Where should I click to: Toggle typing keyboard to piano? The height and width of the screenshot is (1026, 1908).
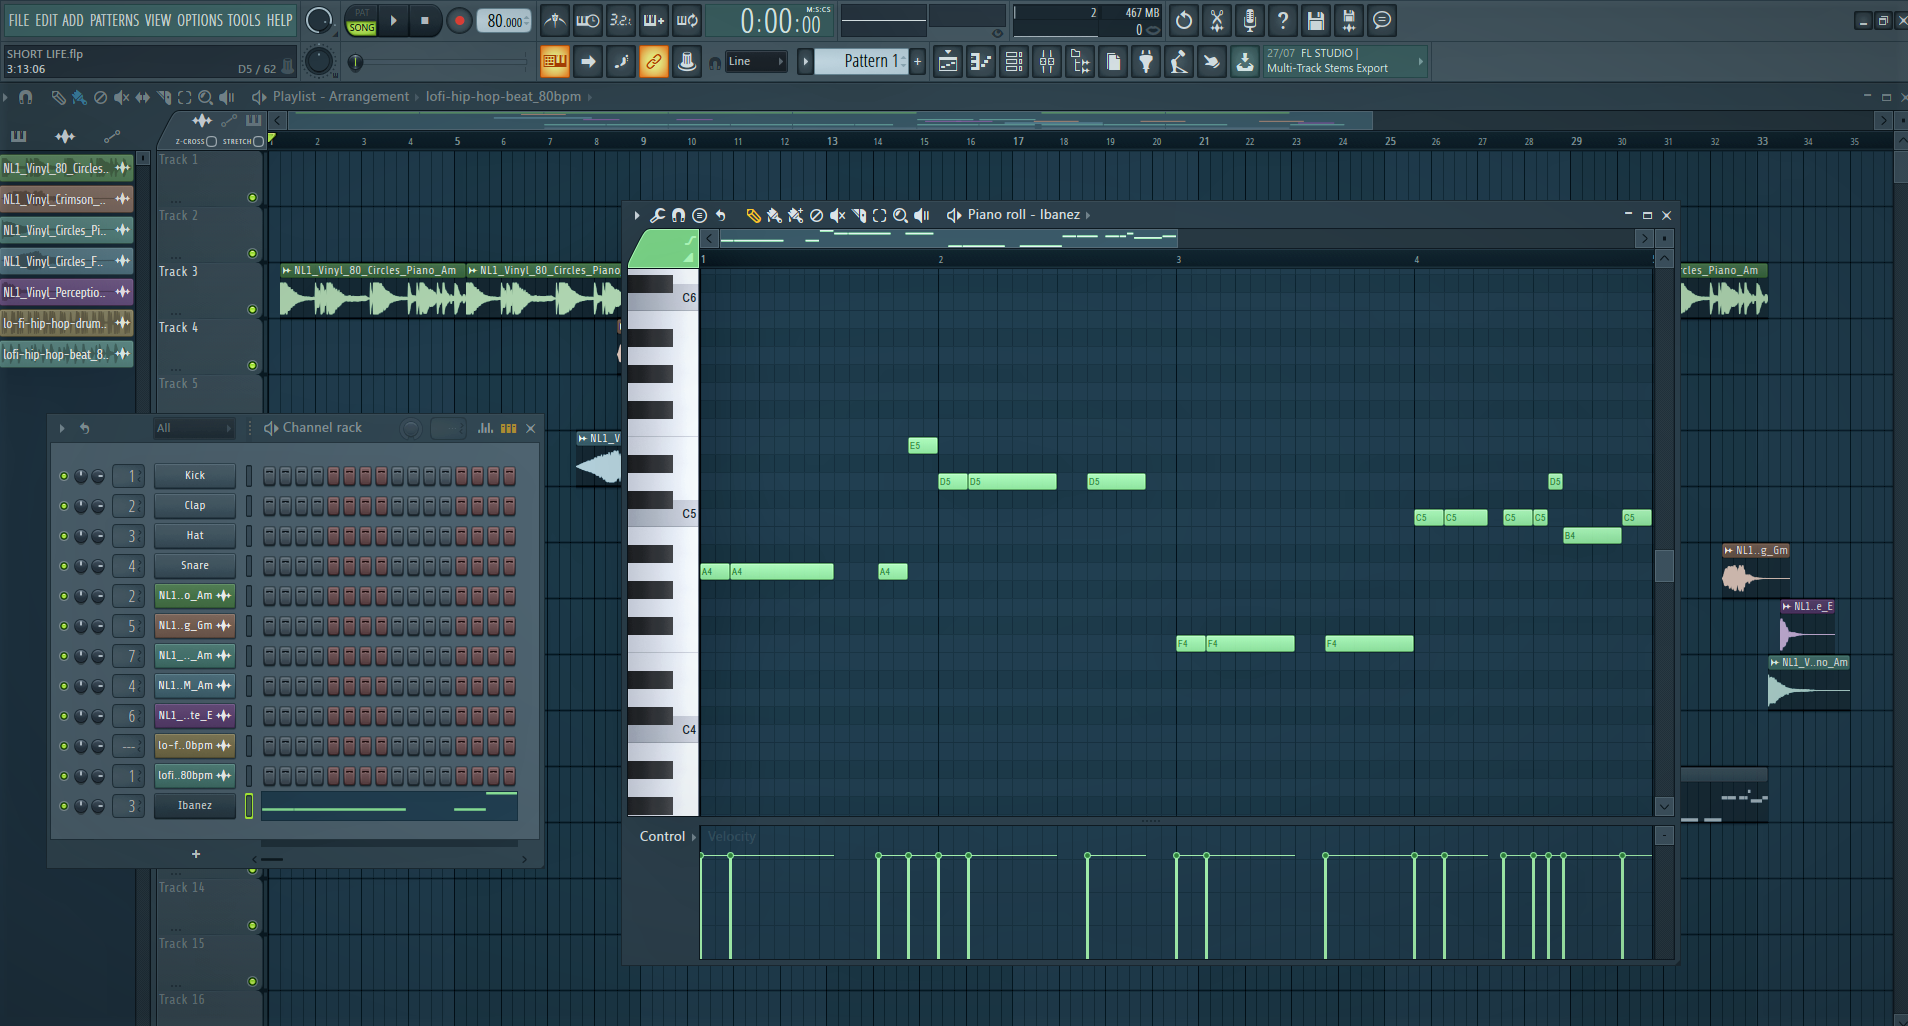(x=555, y=62)
